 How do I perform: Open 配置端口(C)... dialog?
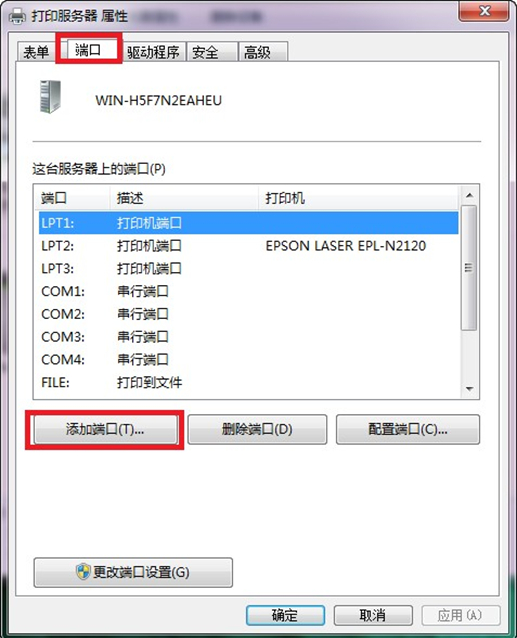pyautogui.click(x=408, y=429)
